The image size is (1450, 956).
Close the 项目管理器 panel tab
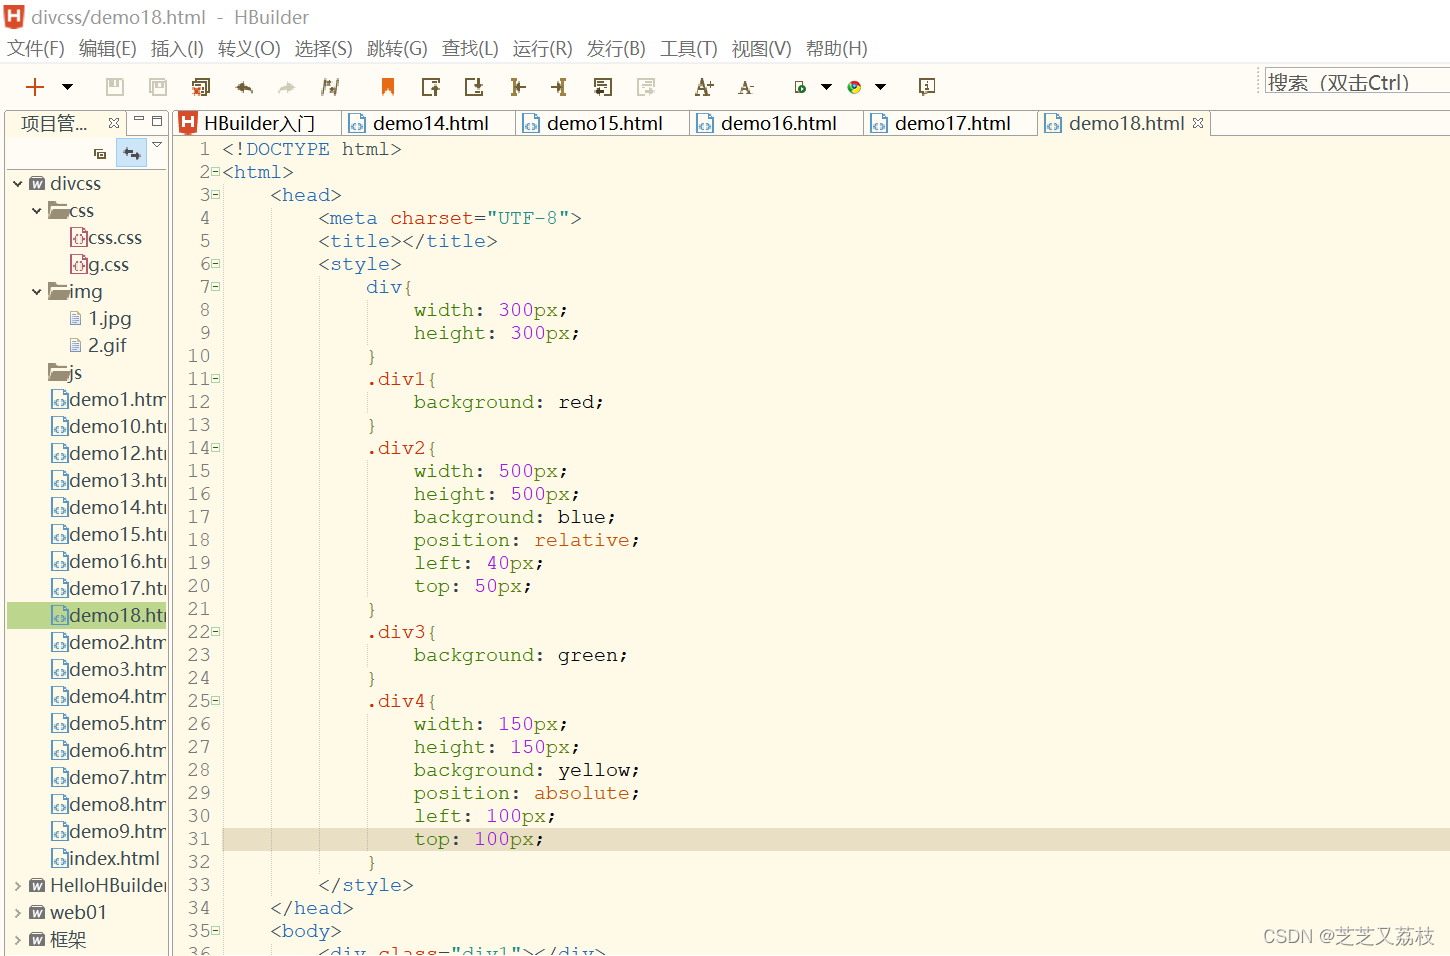pos(114,123)
